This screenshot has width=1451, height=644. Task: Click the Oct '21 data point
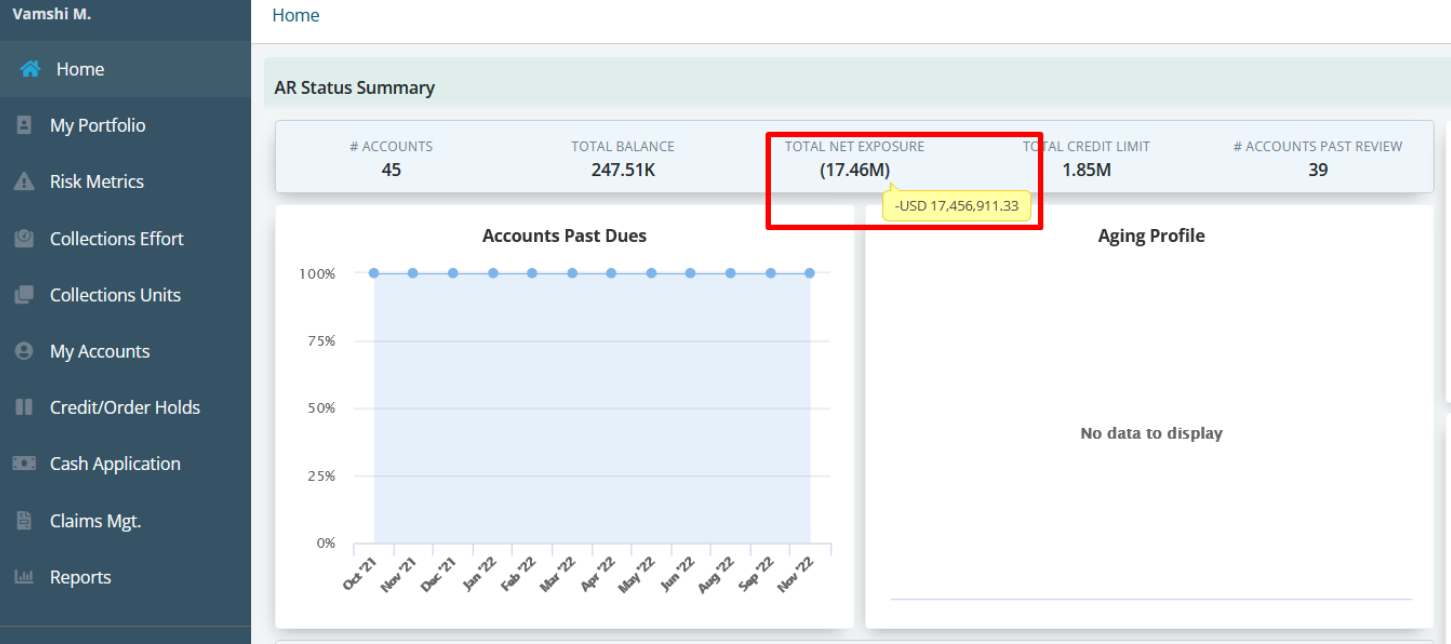[x=374, y=273]
